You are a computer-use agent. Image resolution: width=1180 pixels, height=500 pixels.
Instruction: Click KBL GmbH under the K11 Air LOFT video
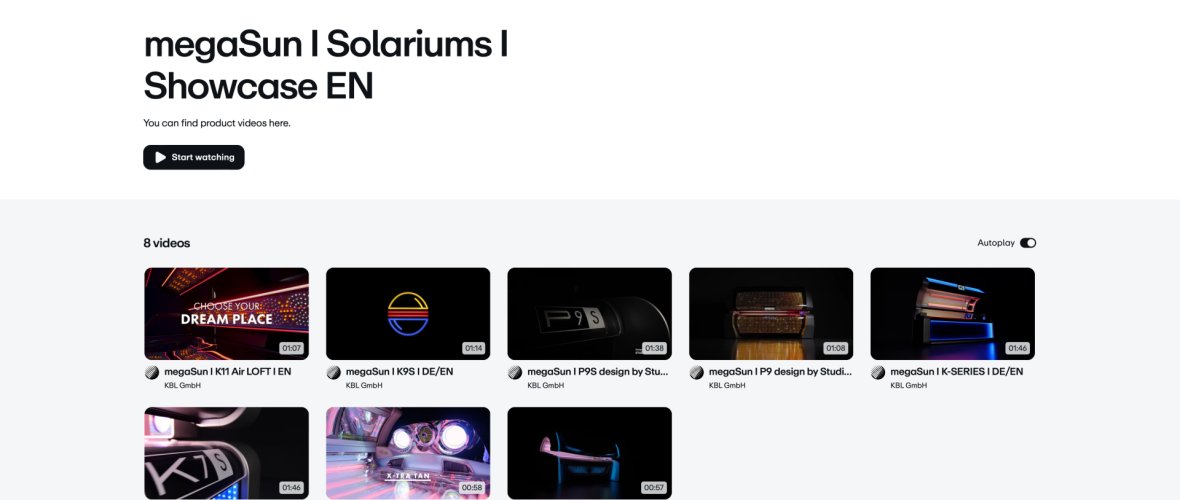(x=182, y=386)
